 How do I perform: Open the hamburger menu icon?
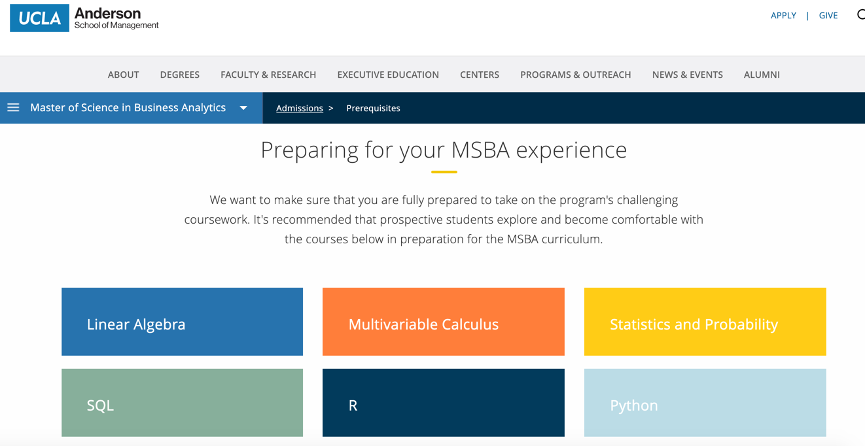14,108
